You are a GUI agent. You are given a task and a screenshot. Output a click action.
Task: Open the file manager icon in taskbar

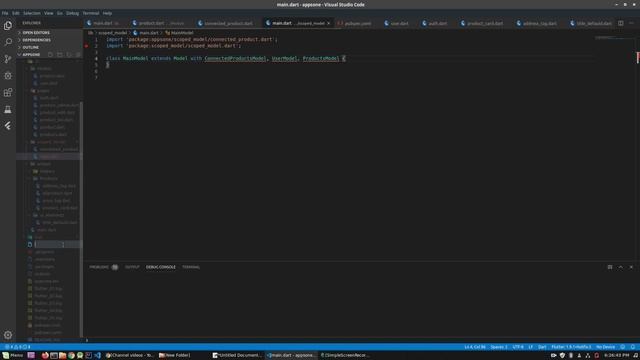(62, 356)
